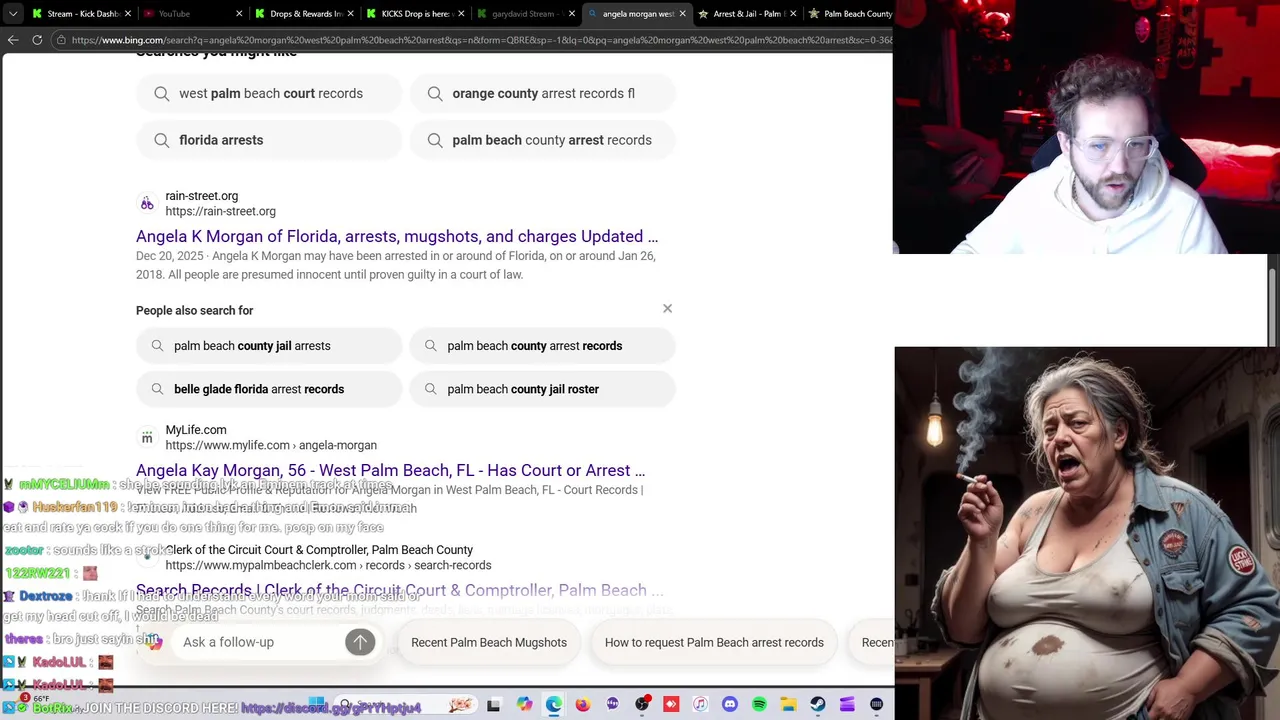Select orange county arrest records fl suggestion
1280x720 pixels.
pyautogui.click(x=543, y=93)
